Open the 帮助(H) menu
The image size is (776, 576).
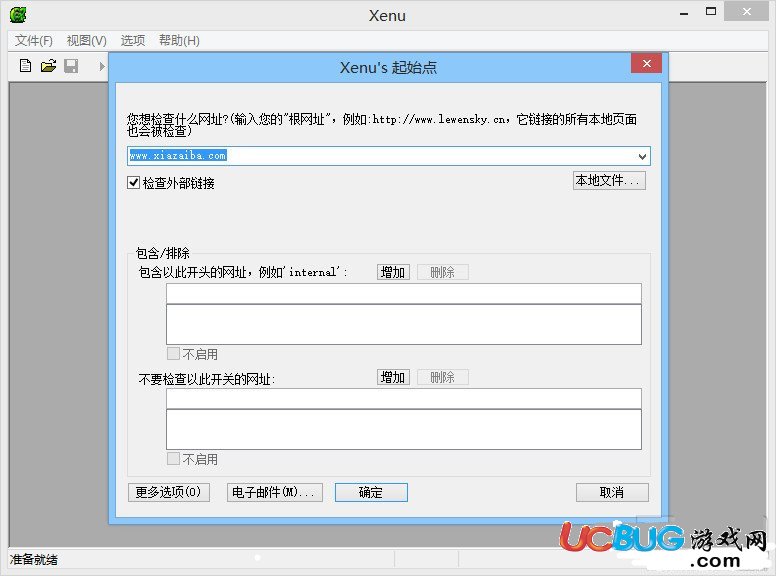point(179,41)
